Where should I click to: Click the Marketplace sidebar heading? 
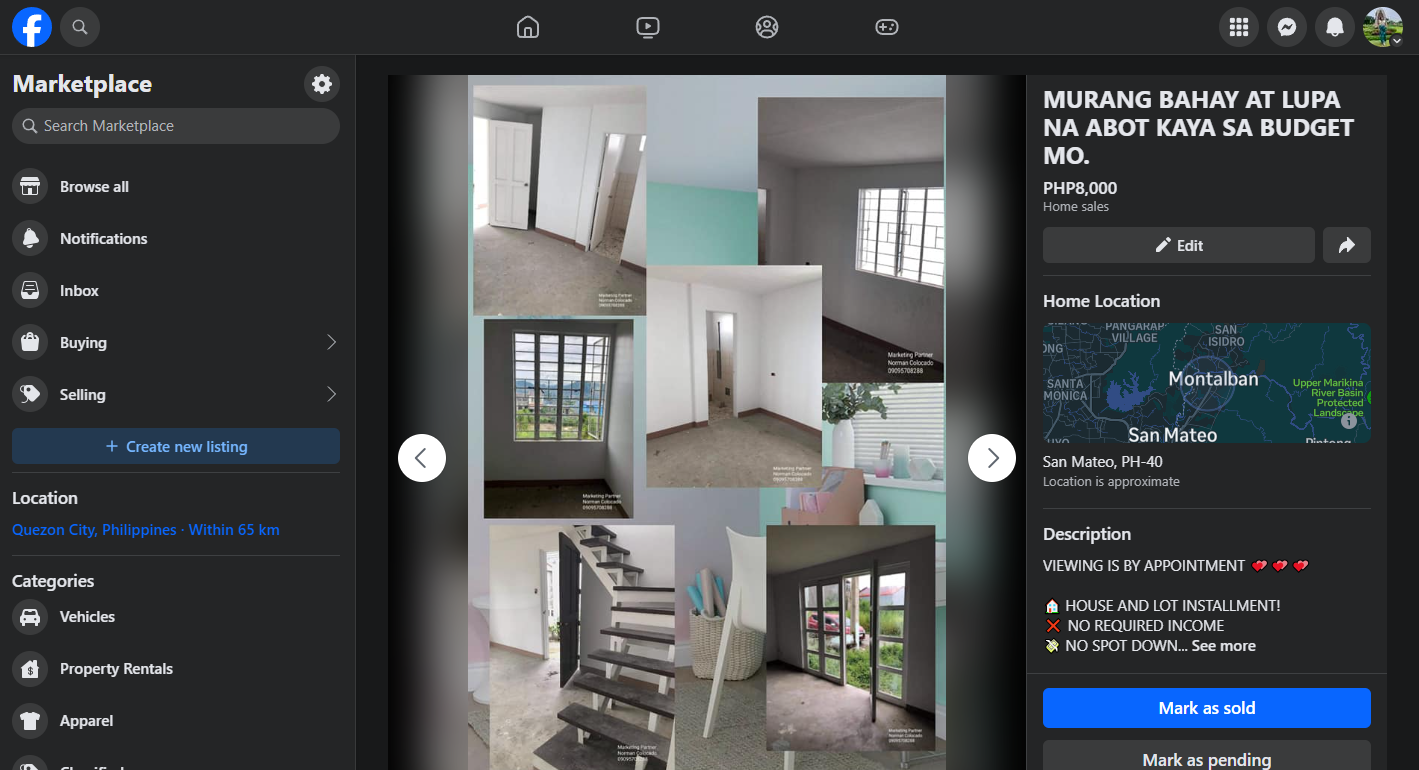coord(82,84)
